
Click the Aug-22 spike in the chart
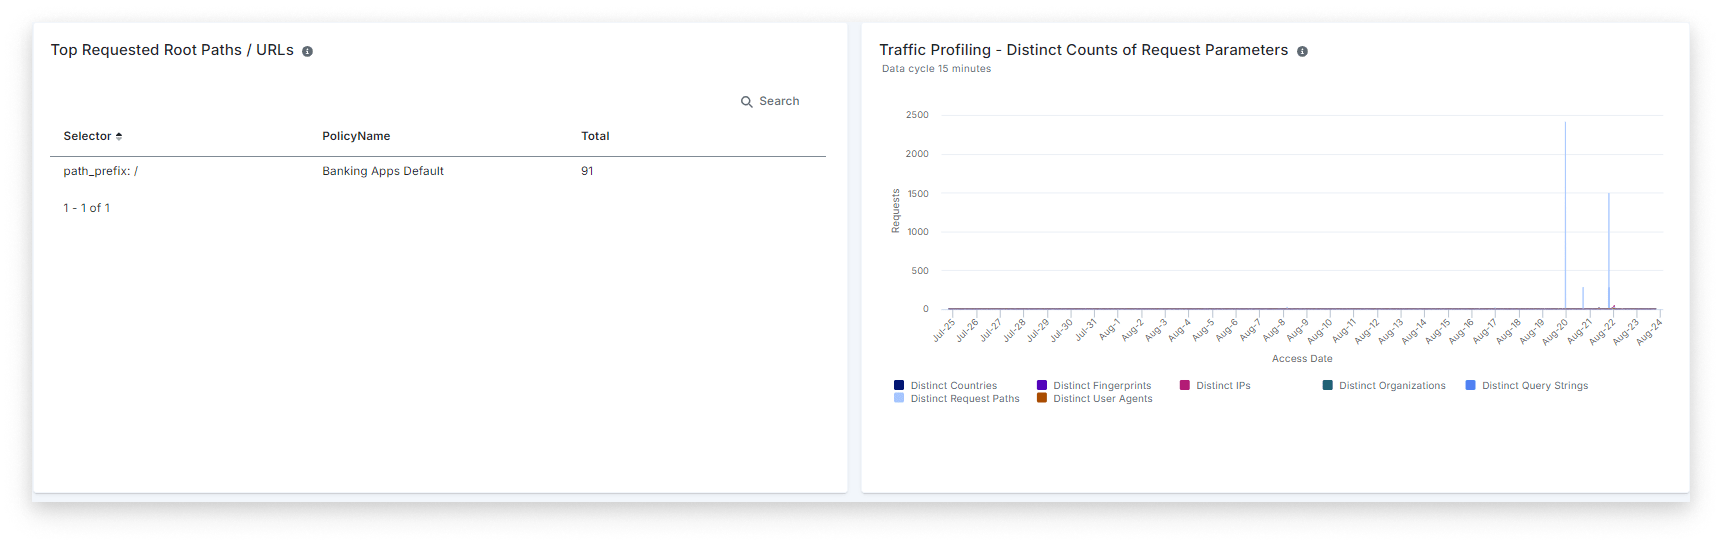point(1608,240)
